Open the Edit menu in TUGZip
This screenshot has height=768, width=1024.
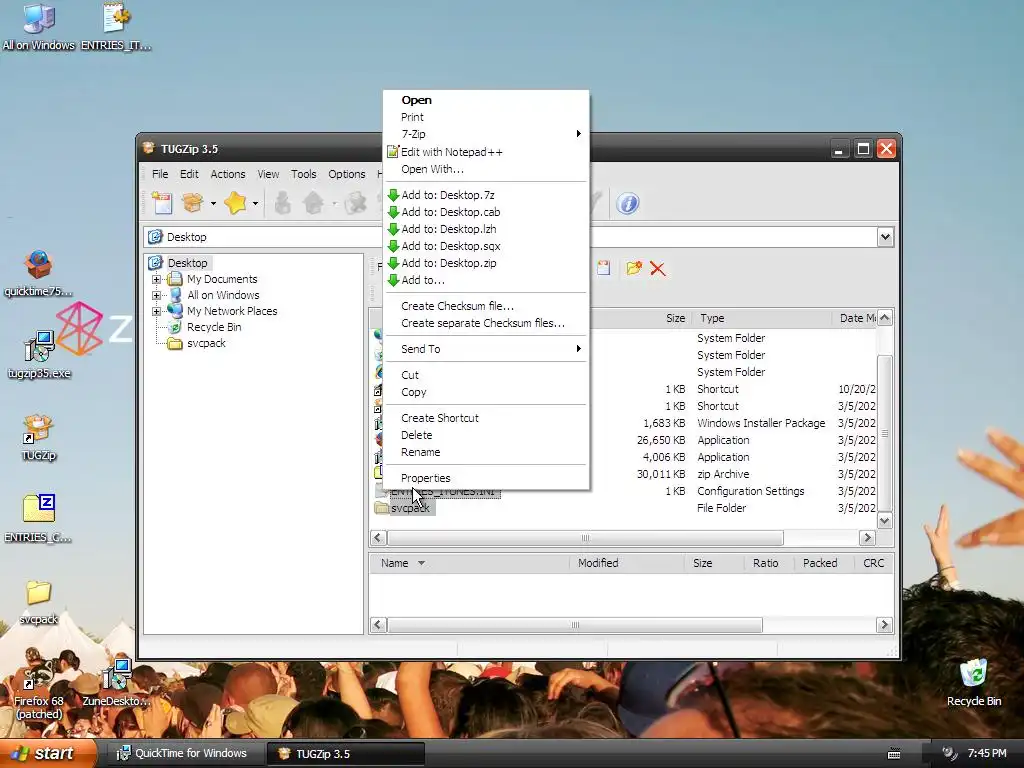coord(189,174)
